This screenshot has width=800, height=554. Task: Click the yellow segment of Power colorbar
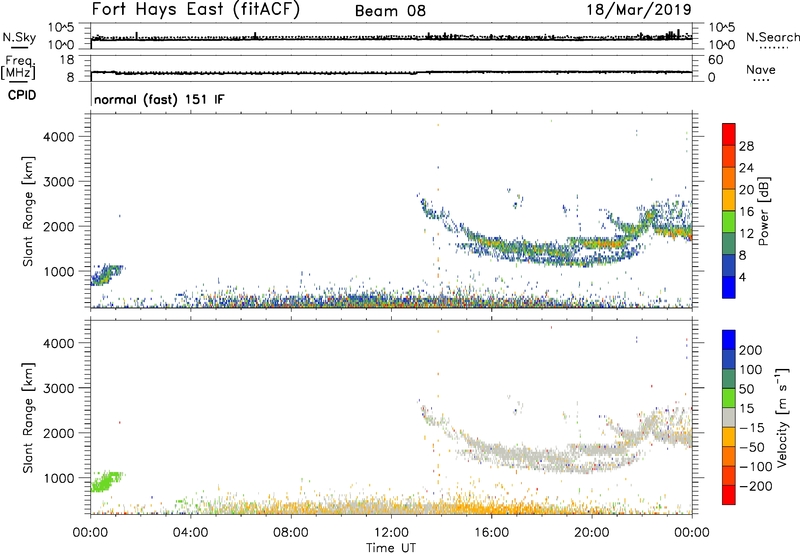point(728,210)
